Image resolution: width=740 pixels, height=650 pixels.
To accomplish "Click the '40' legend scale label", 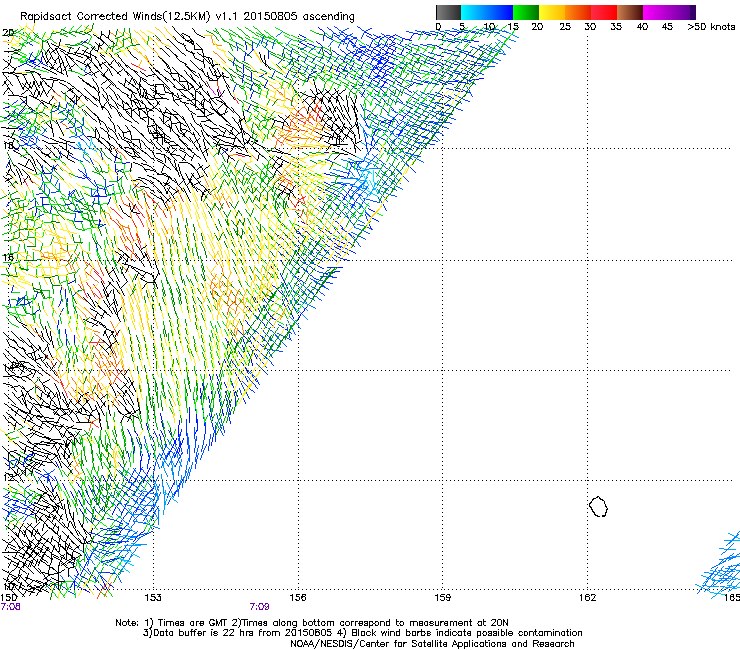I will pos(642,27).
